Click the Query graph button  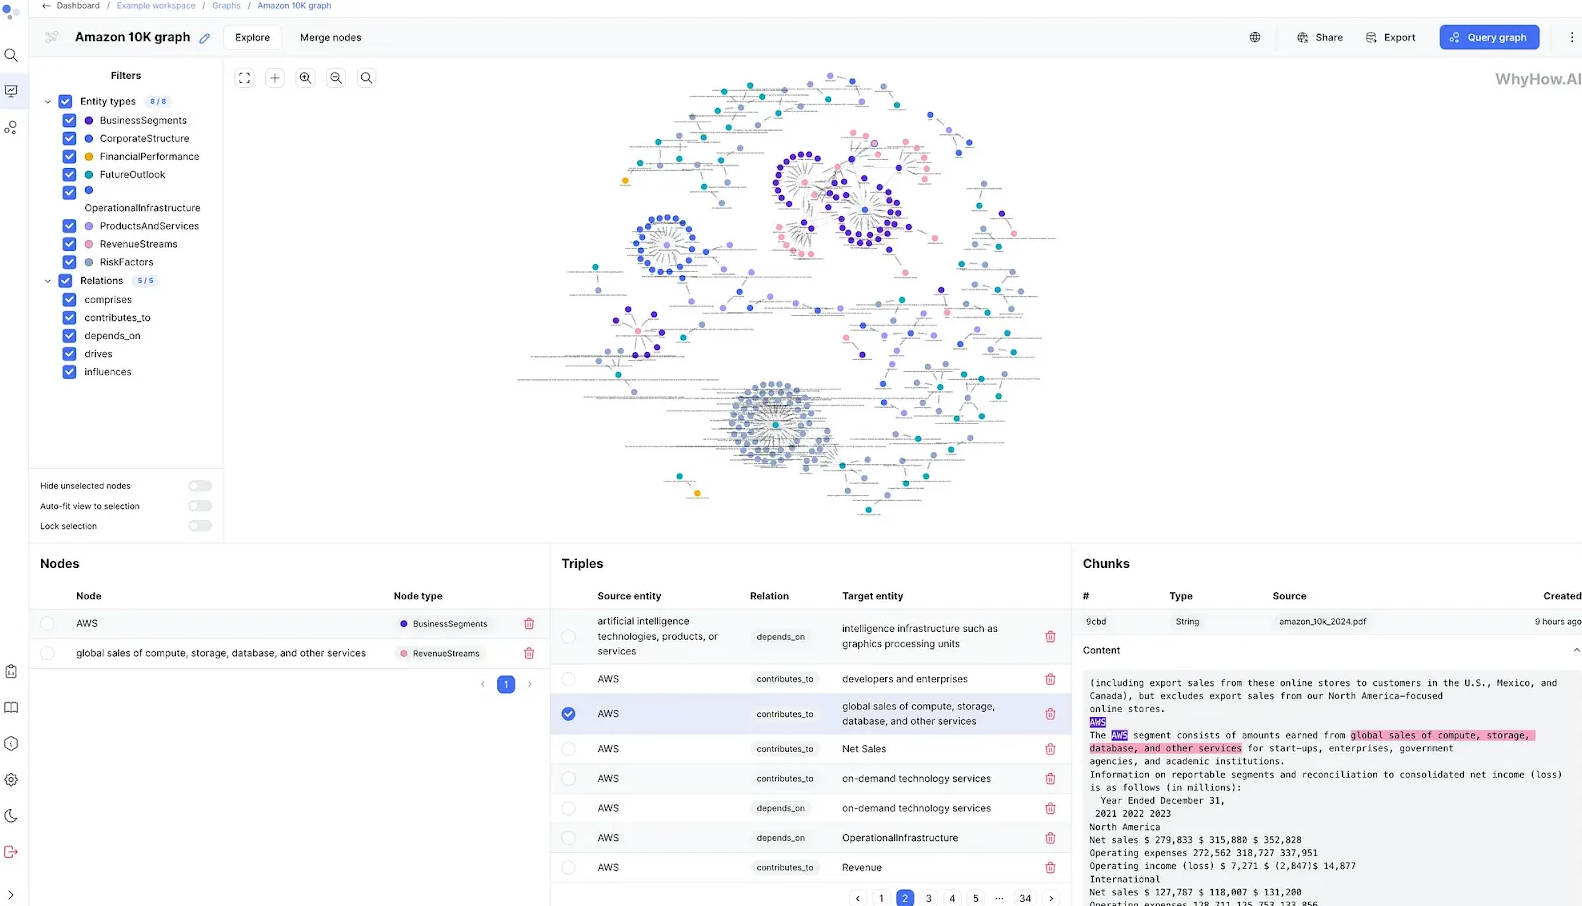point(1489,38)
